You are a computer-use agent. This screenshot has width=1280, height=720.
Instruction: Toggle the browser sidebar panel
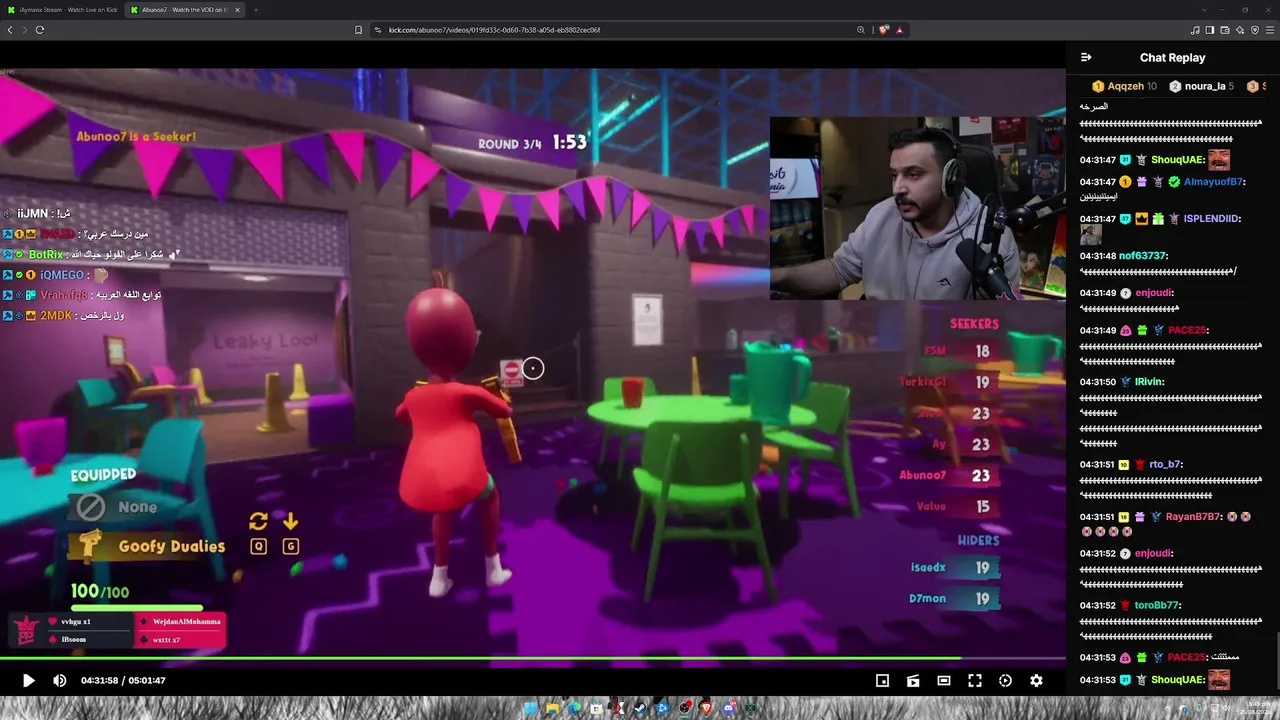[1210, 30]
